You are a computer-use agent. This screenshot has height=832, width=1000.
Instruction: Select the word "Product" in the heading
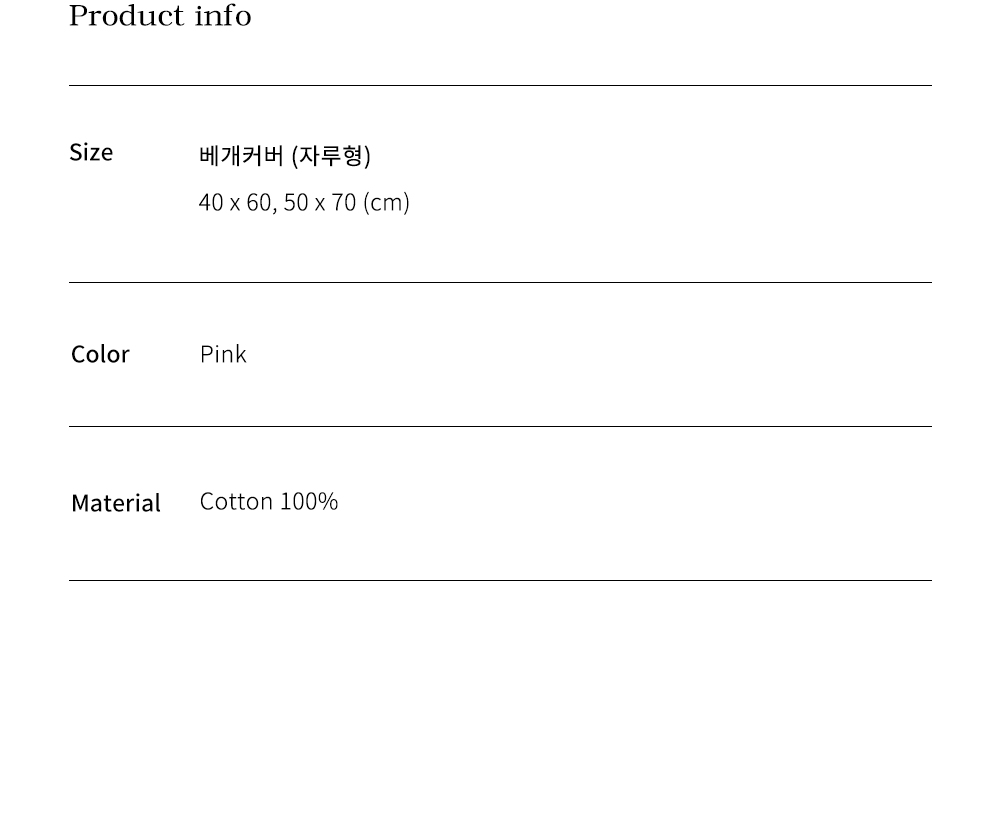[x=127, y=16]
